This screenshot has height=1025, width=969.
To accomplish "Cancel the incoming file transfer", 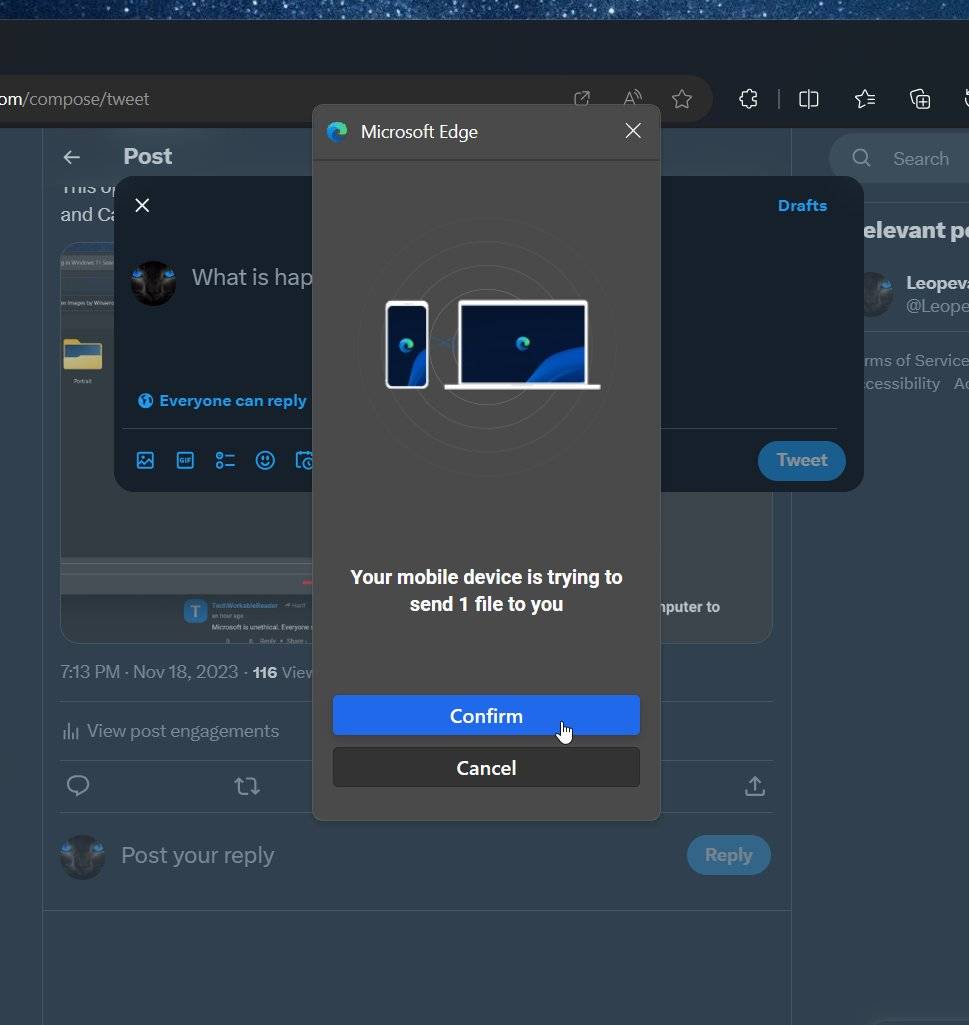I will coord(486,767).
